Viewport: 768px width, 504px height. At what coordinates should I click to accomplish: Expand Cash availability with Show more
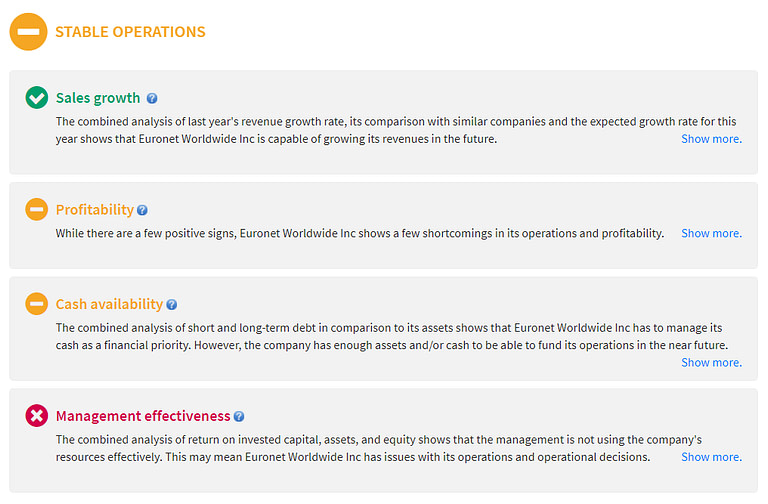point(711,362)
